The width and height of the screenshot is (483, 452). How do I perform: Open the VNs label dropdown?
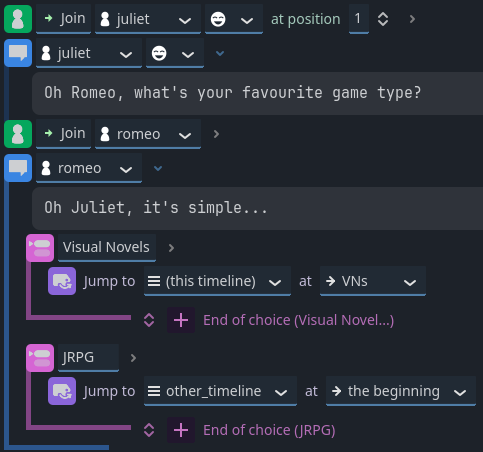click(373, 281)
